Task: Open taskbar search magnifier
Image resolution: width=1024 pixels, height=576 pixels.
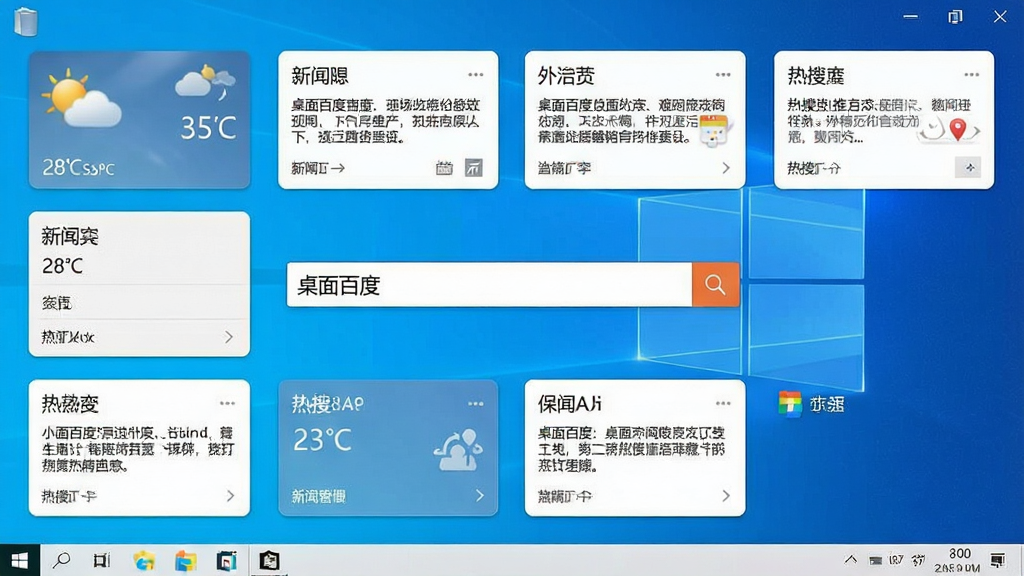Action: pos(61,560)
